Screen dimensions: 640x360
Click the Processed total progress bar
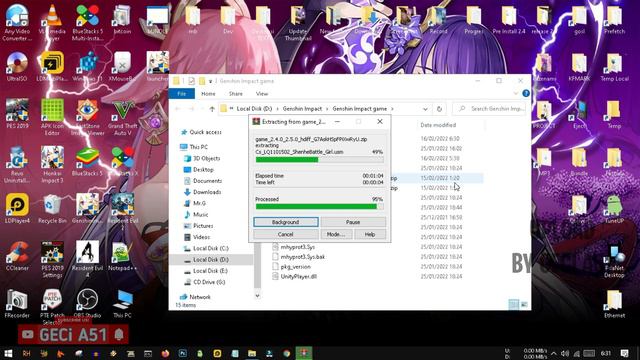[x=320, y=207]
